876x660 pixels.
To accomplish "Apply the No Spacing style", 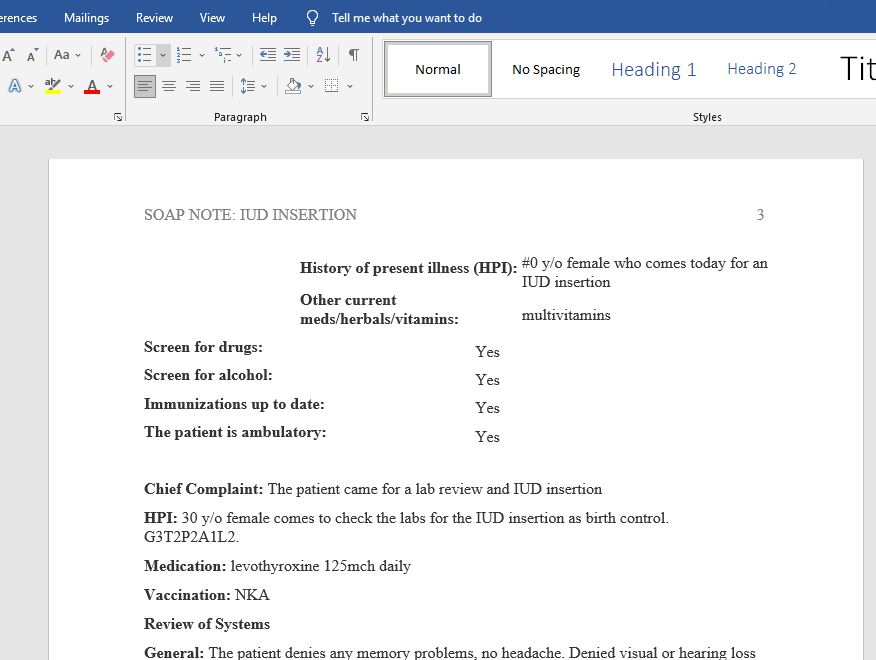I will [546, 69].
